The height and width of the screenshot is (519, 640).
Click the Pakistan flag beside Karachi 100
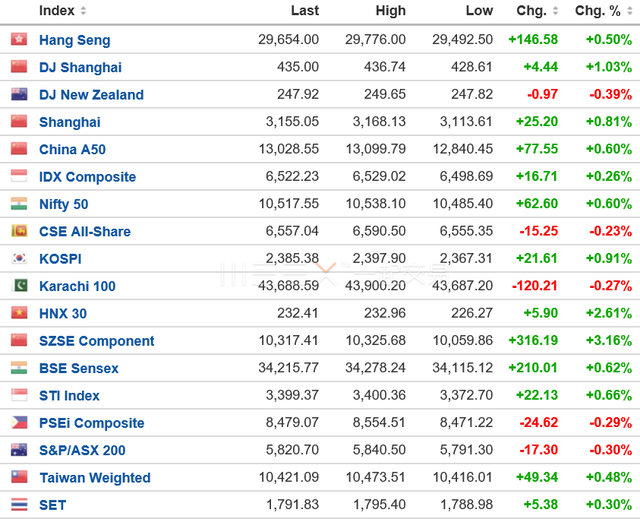coord(20,285)
